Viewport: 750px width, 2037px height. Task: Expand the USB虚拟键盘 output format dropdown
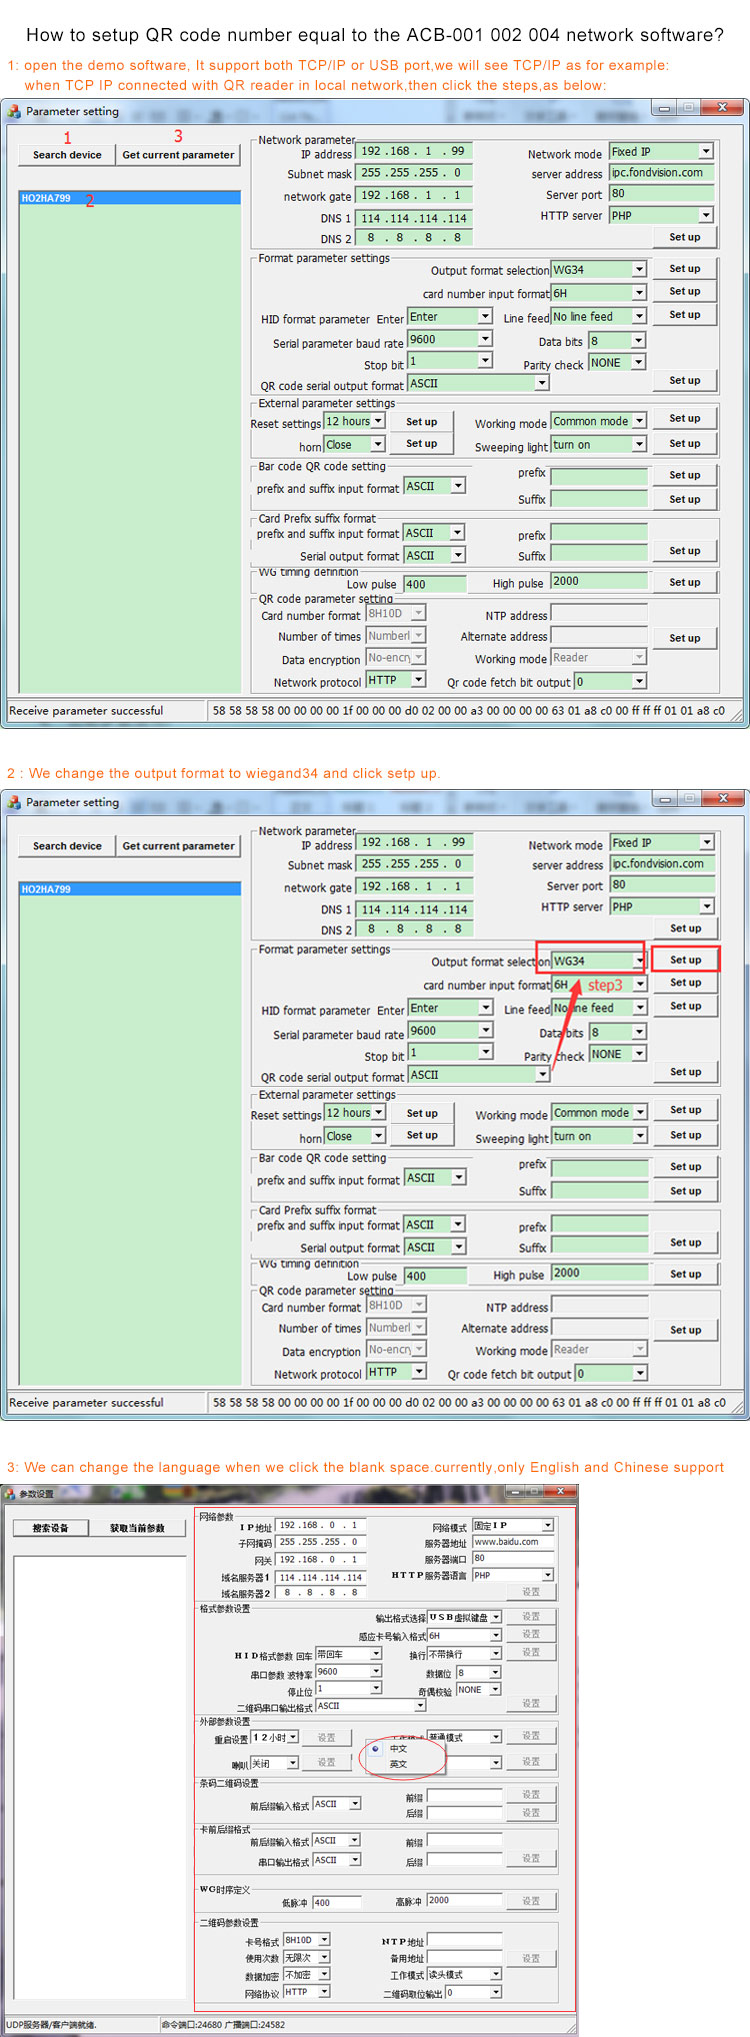pyautogui.click(x=495, y=1617)
